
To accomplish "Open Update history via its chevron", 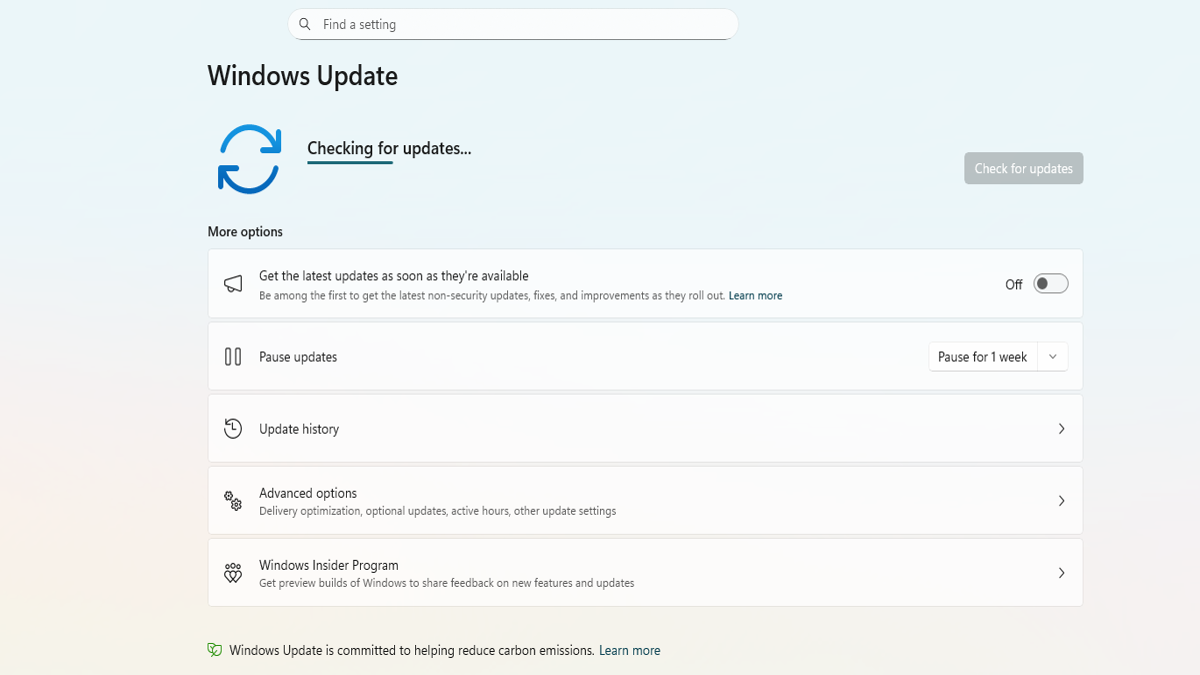I will coord(1061,429).
